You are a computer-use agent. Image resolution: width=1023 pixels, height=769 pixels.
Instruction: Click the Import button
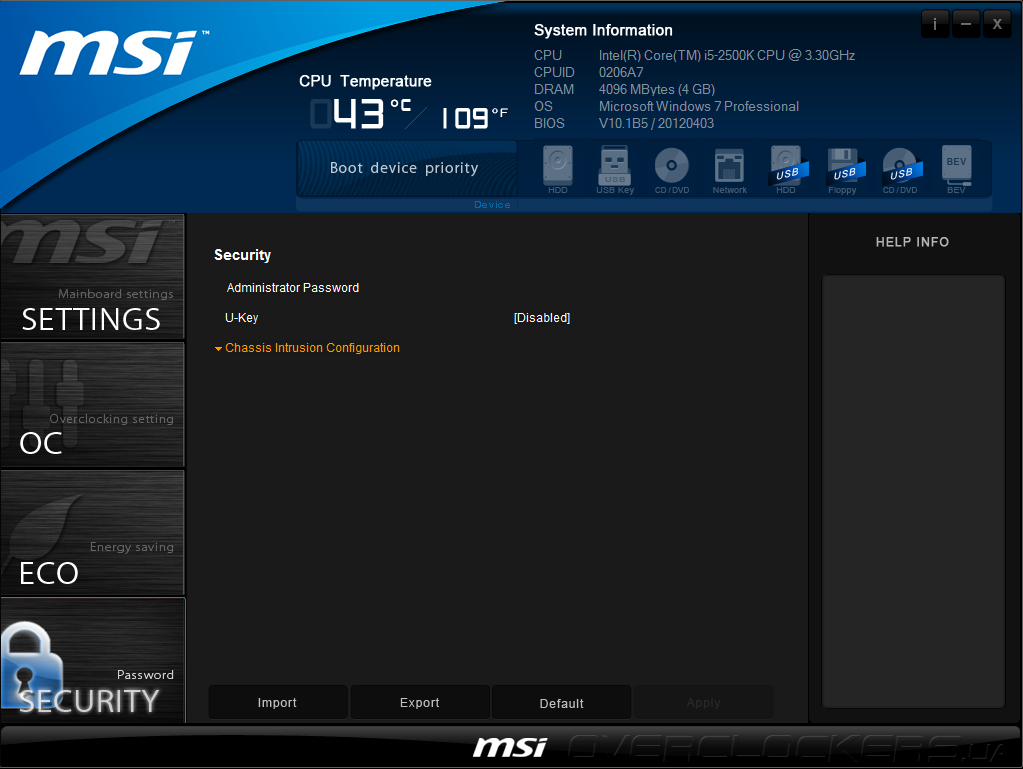point(277,702)
